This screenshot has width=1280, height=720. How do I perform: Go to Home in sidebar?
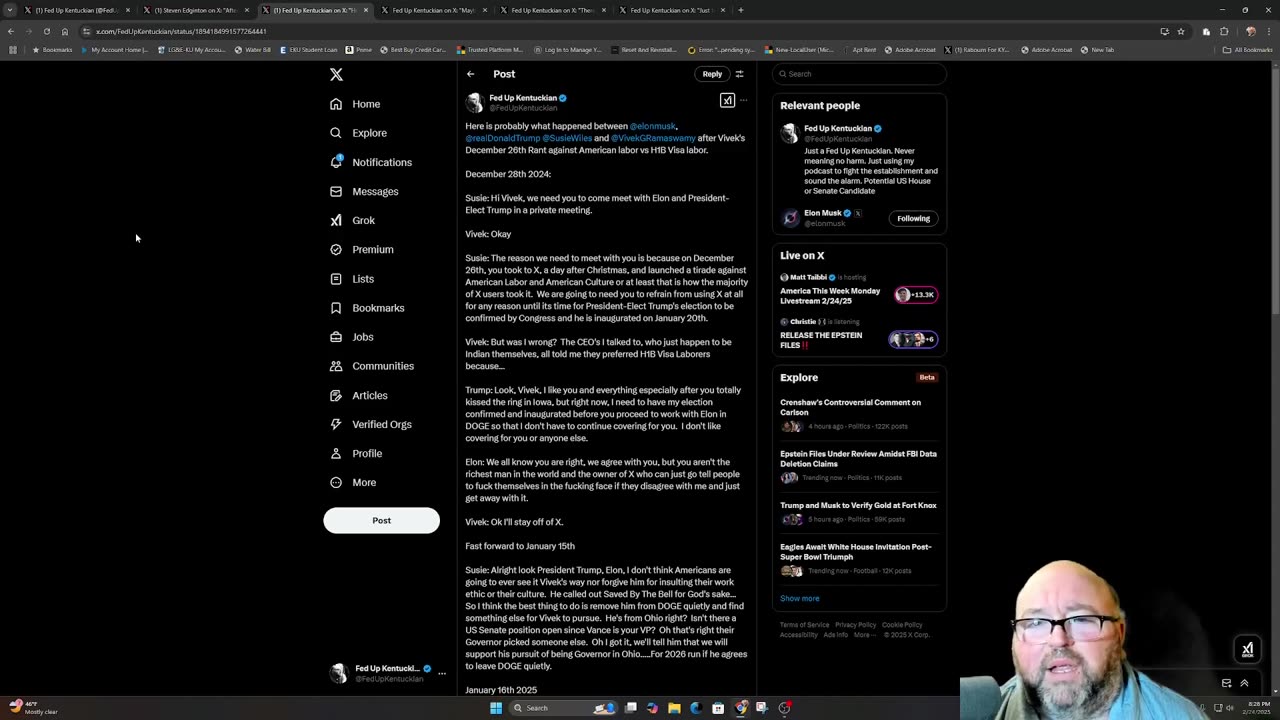[x=355, y=104]
